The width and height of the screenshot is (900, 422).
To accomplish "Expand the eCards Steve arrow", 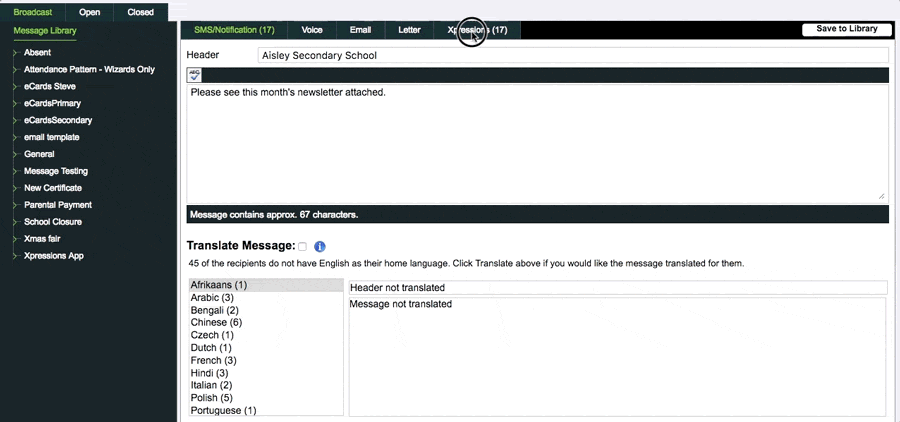I will pyautogui.click(x=17, y=87).
